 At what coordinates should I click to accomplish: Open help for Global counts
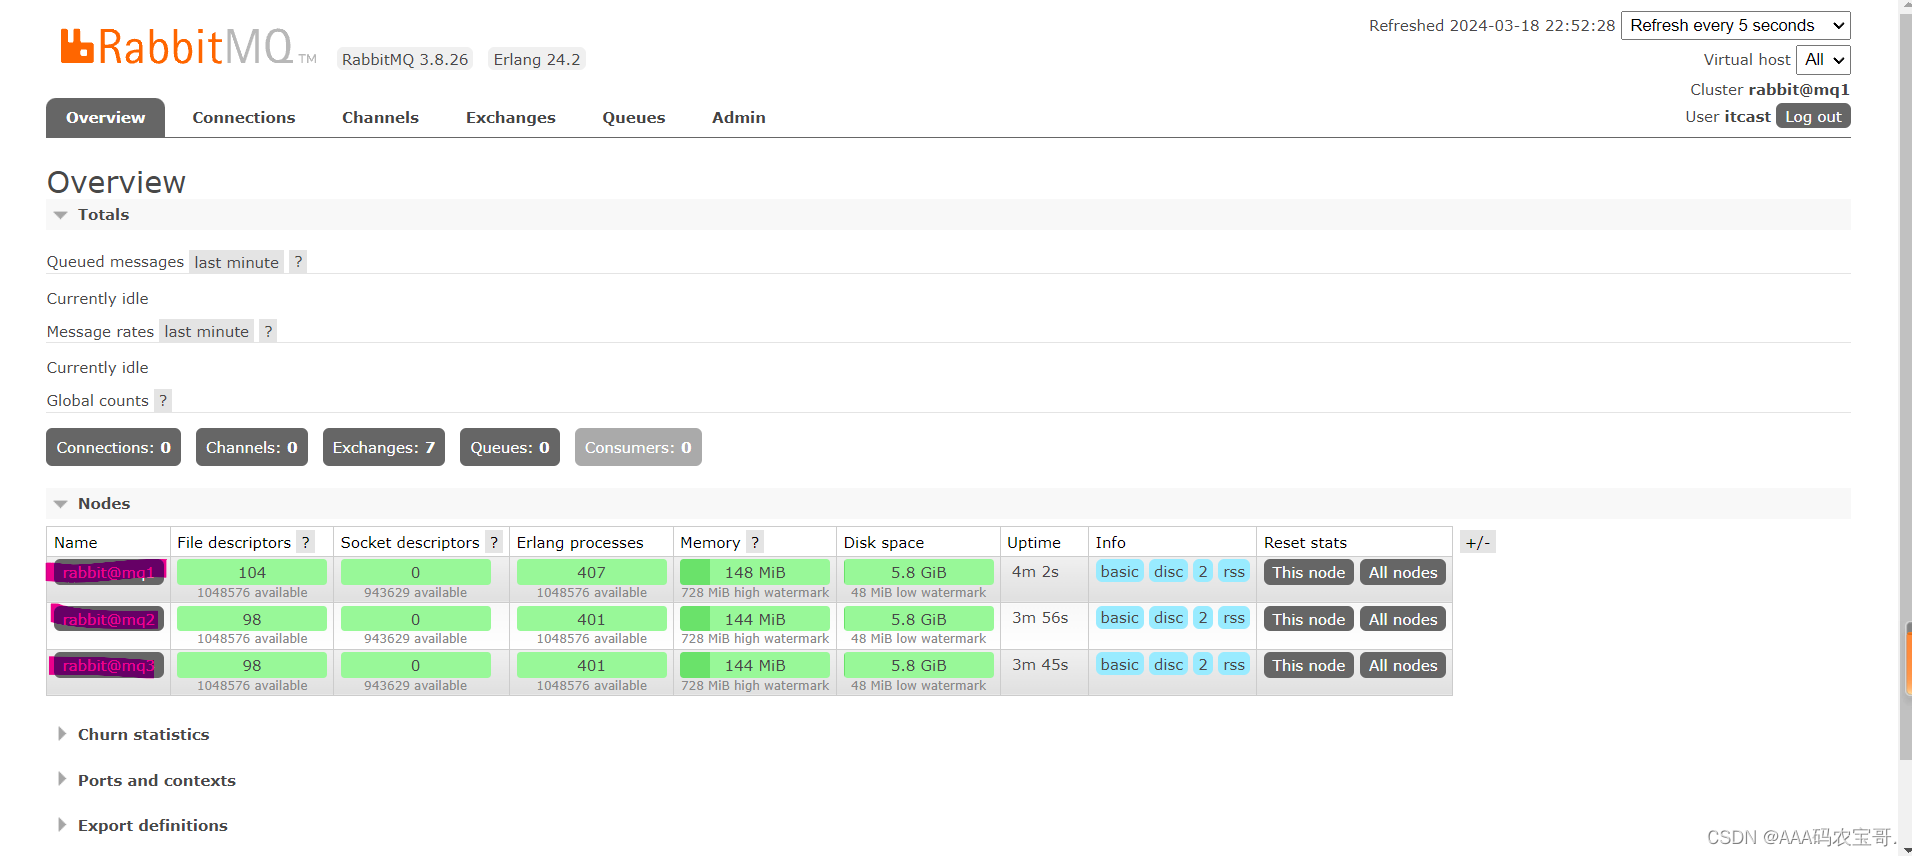click(163, 400)
